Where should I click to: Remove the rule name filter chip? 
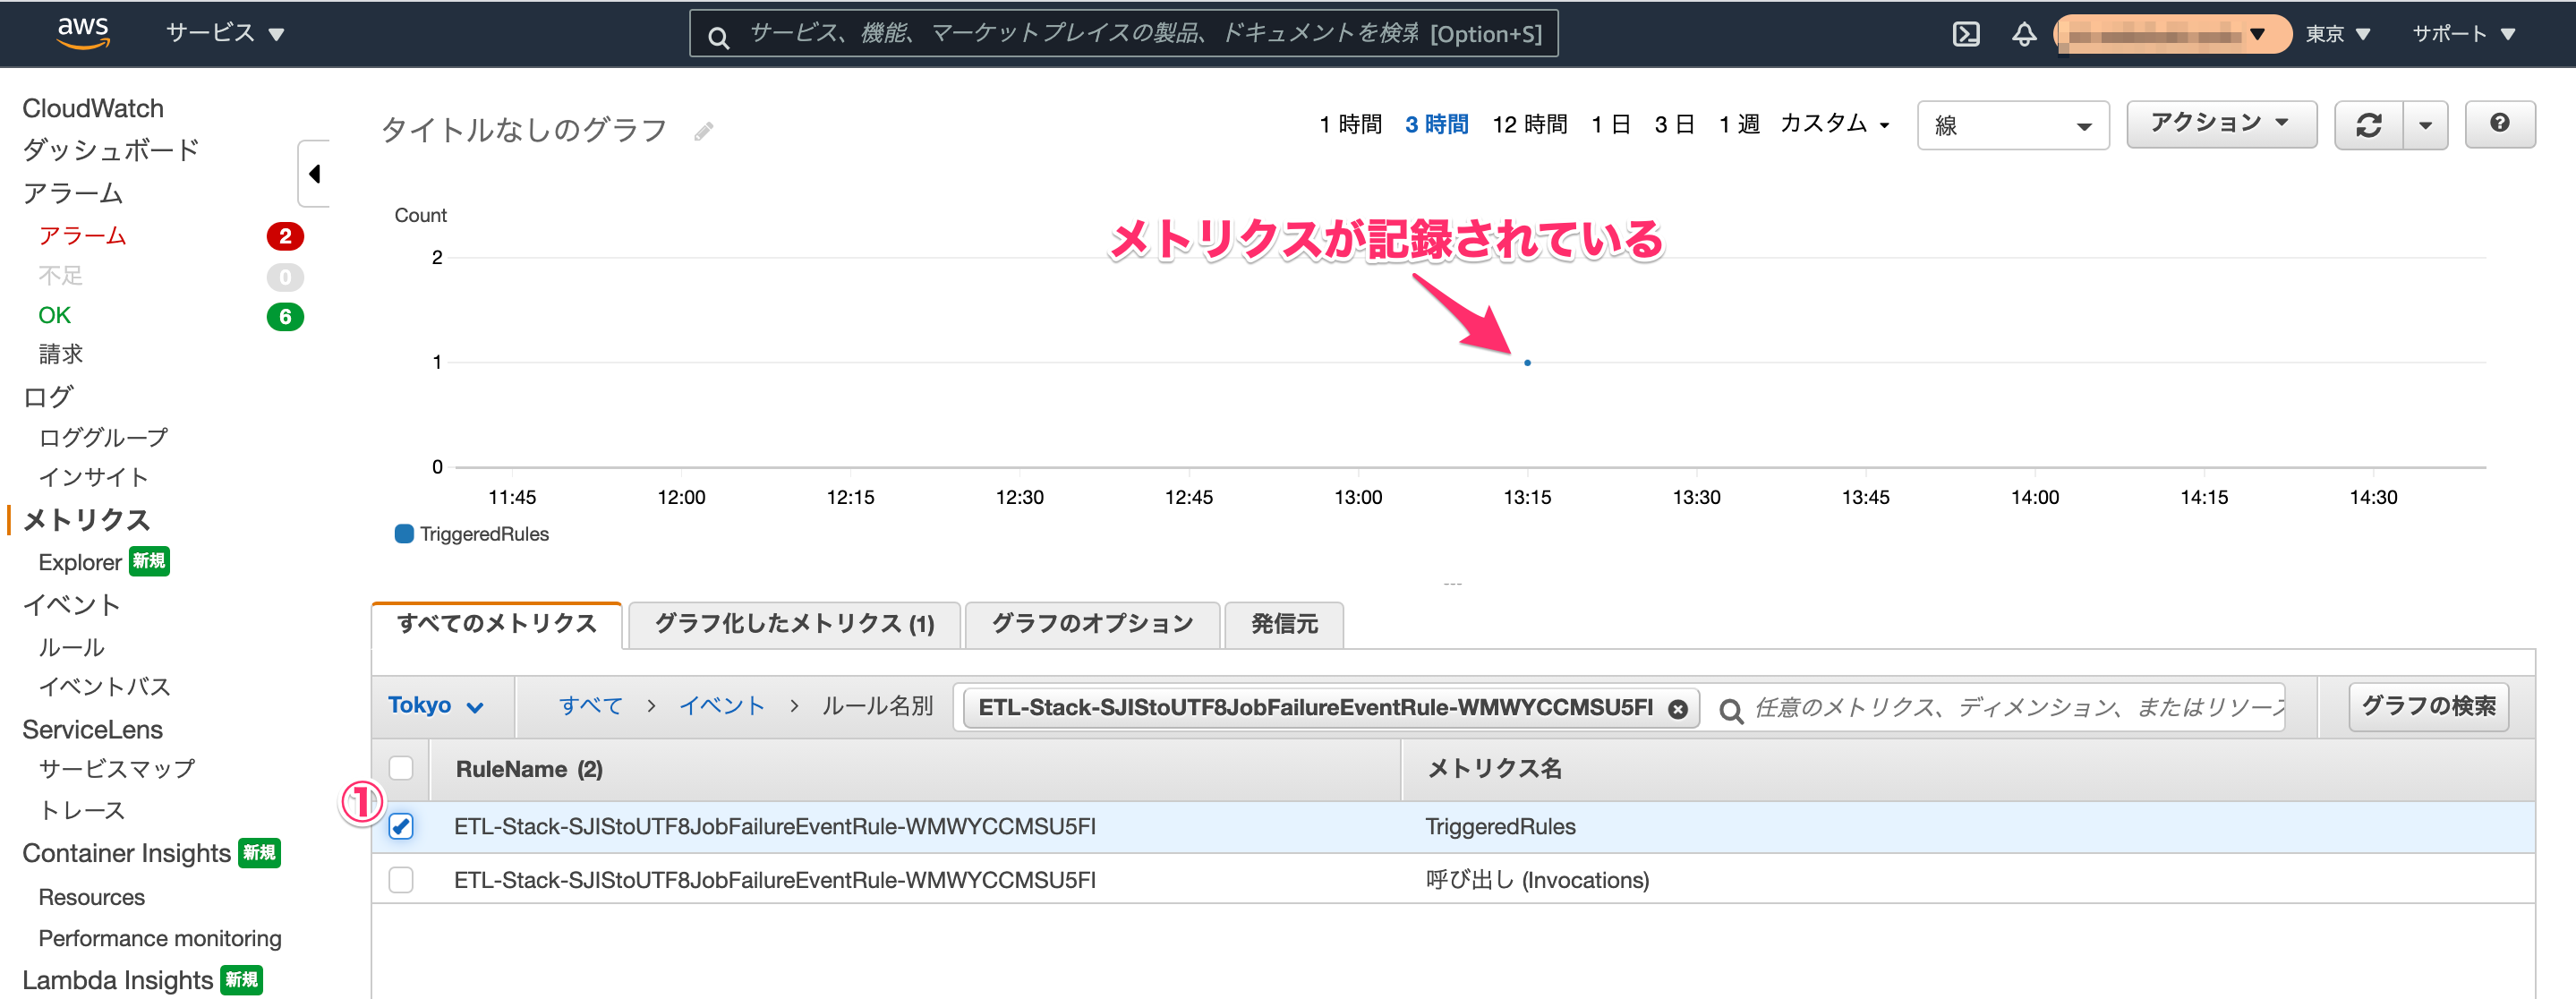pyautogui.click(x=1678, y=709)
